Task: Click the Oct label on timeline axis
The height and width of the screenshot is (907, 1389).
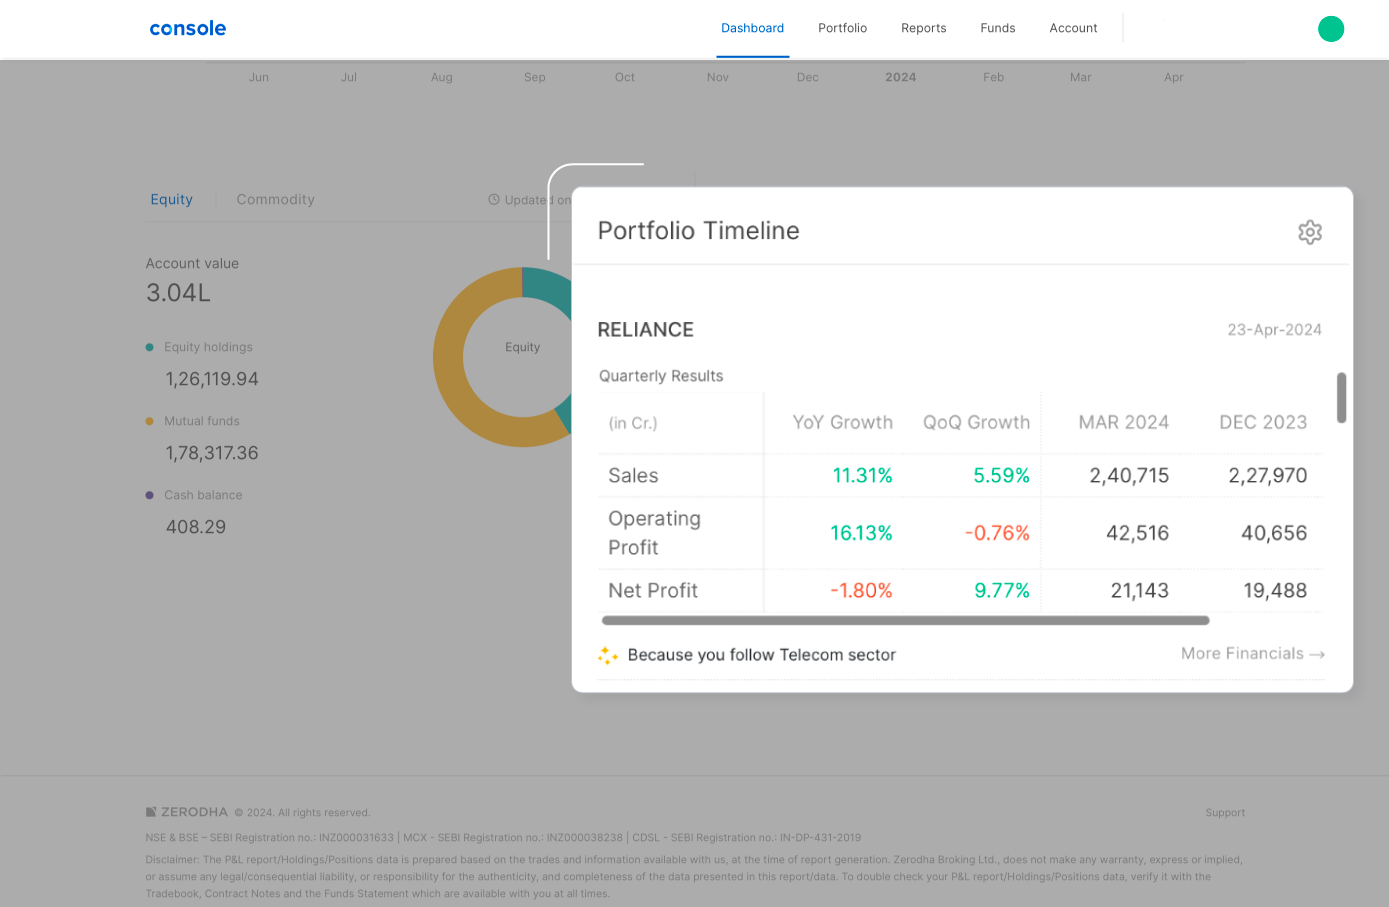Action: [625, 77]
